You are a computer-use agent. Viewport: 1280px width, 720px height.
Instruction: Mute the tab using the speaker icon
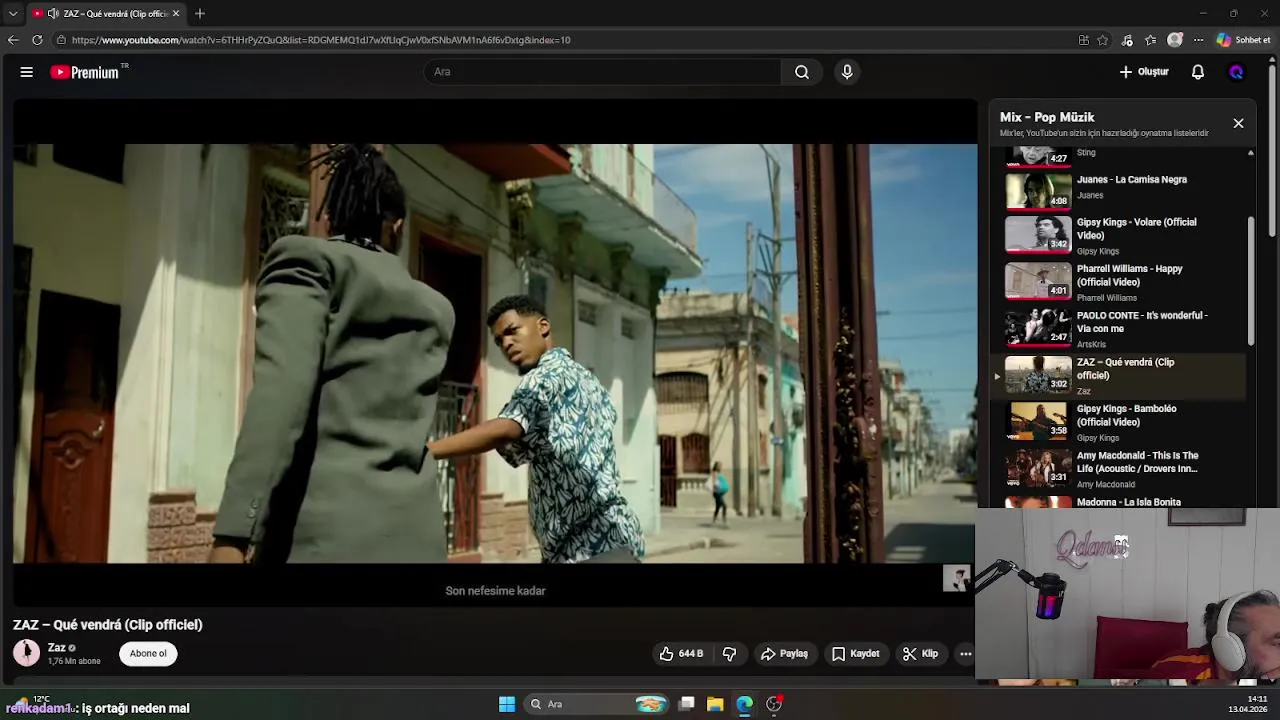[53, 13]
